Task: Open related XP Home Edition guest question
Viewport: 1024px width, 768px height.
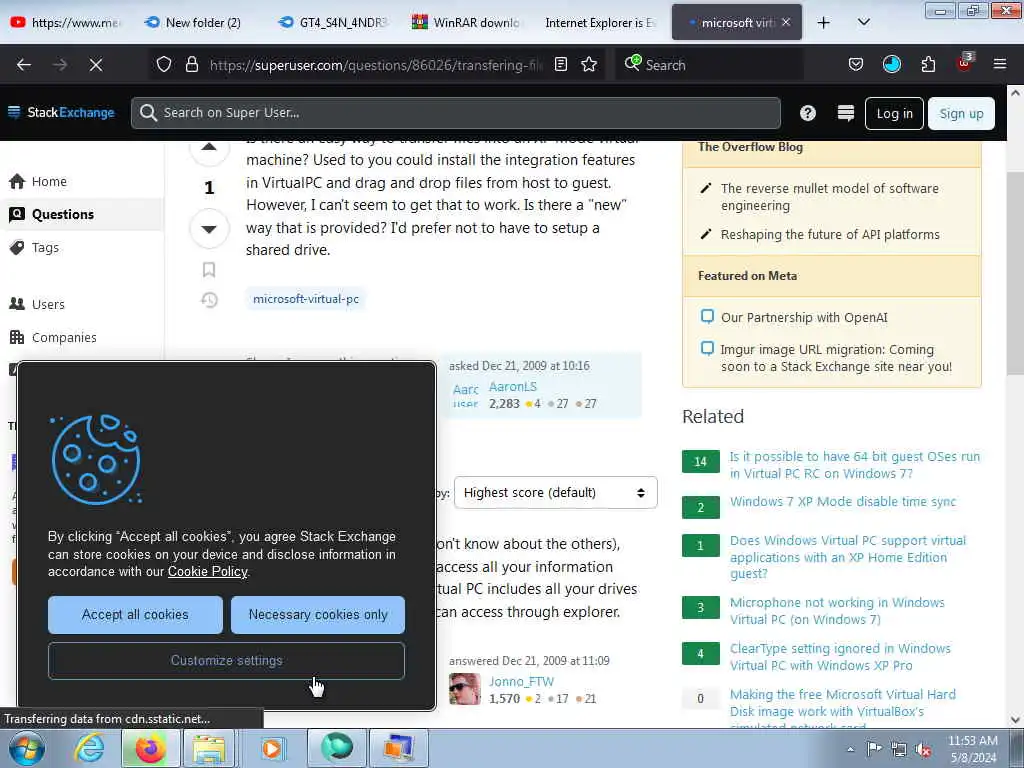Action: [x=848, y=557]
